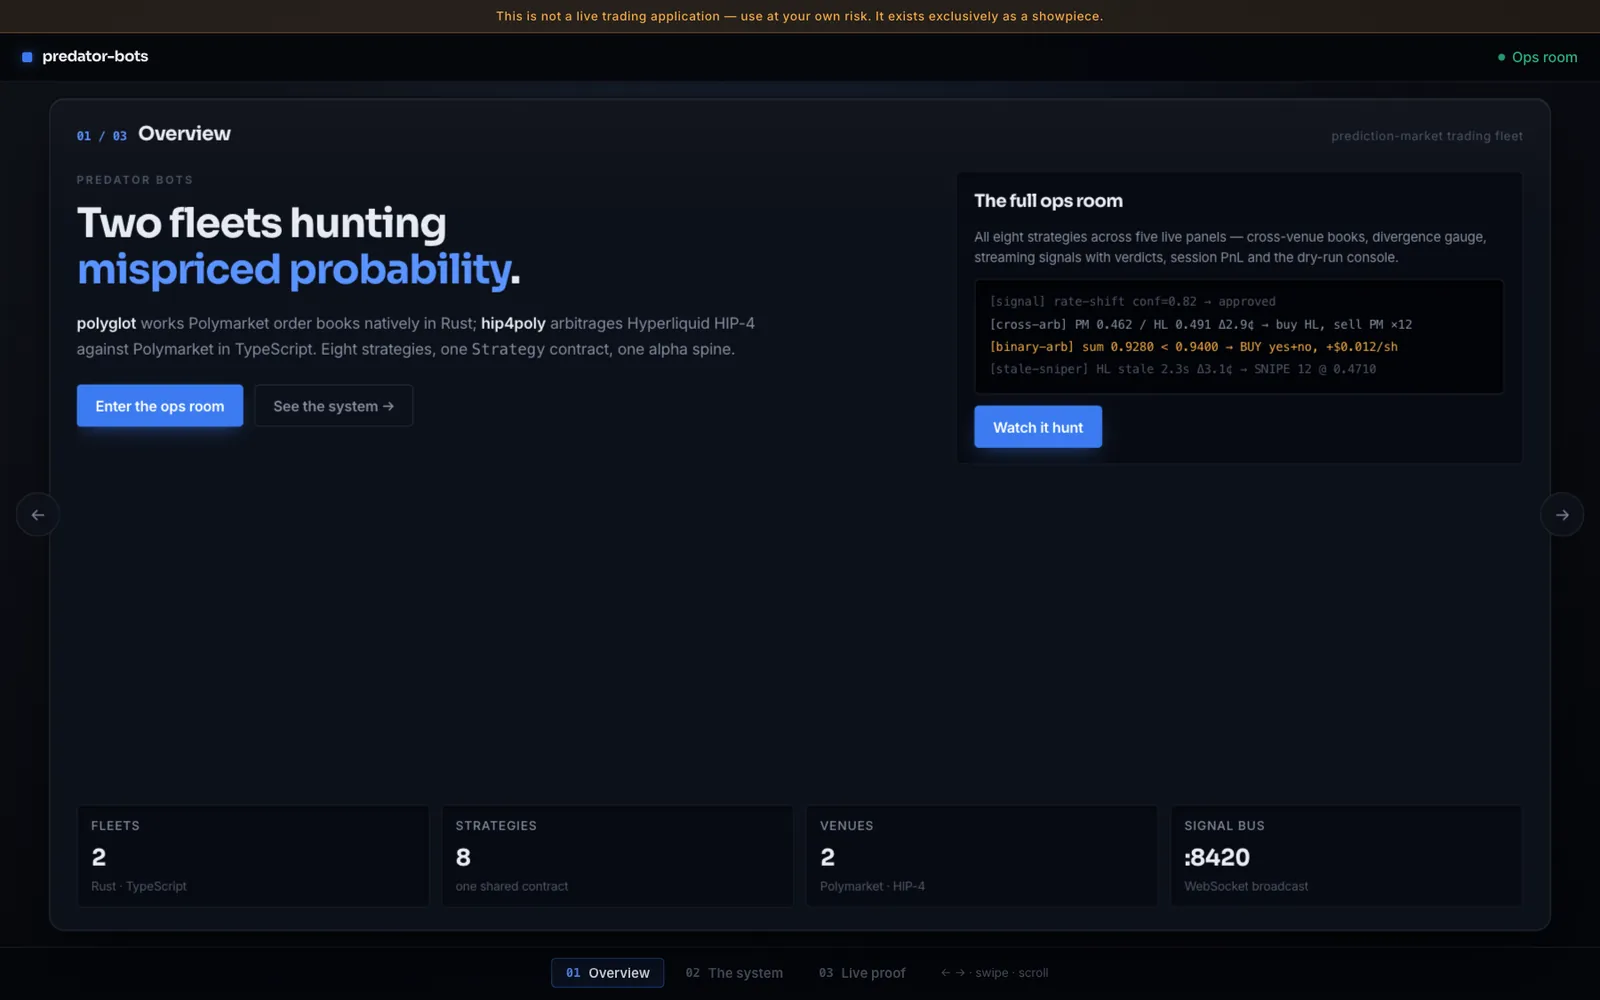Select the 01 Overview tab at the bottom
Viewport: 1600px width, 1000px height.
(607, 973)
